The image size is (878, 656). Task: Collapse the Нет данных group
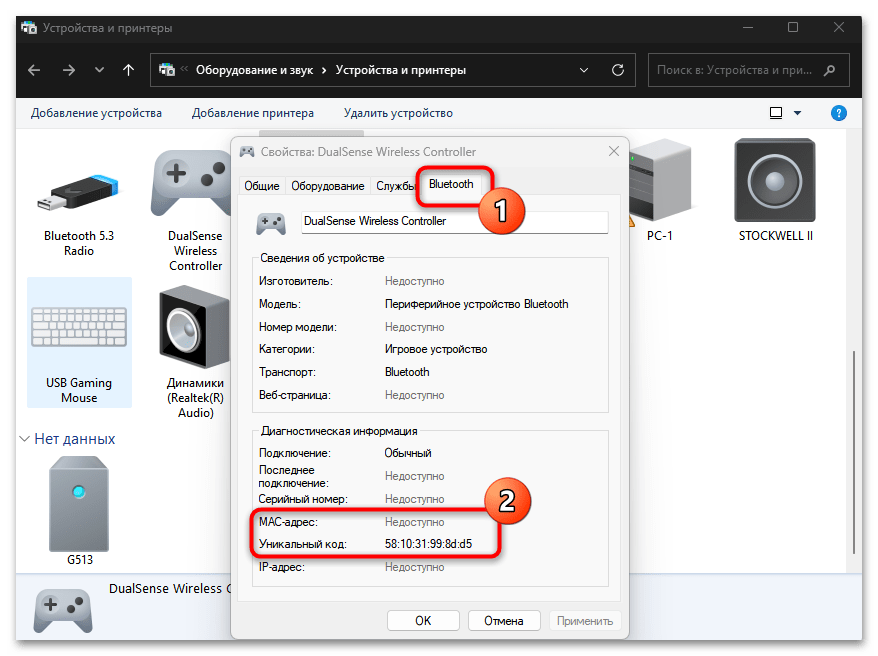pyautogui.click(x=24, y=439)
